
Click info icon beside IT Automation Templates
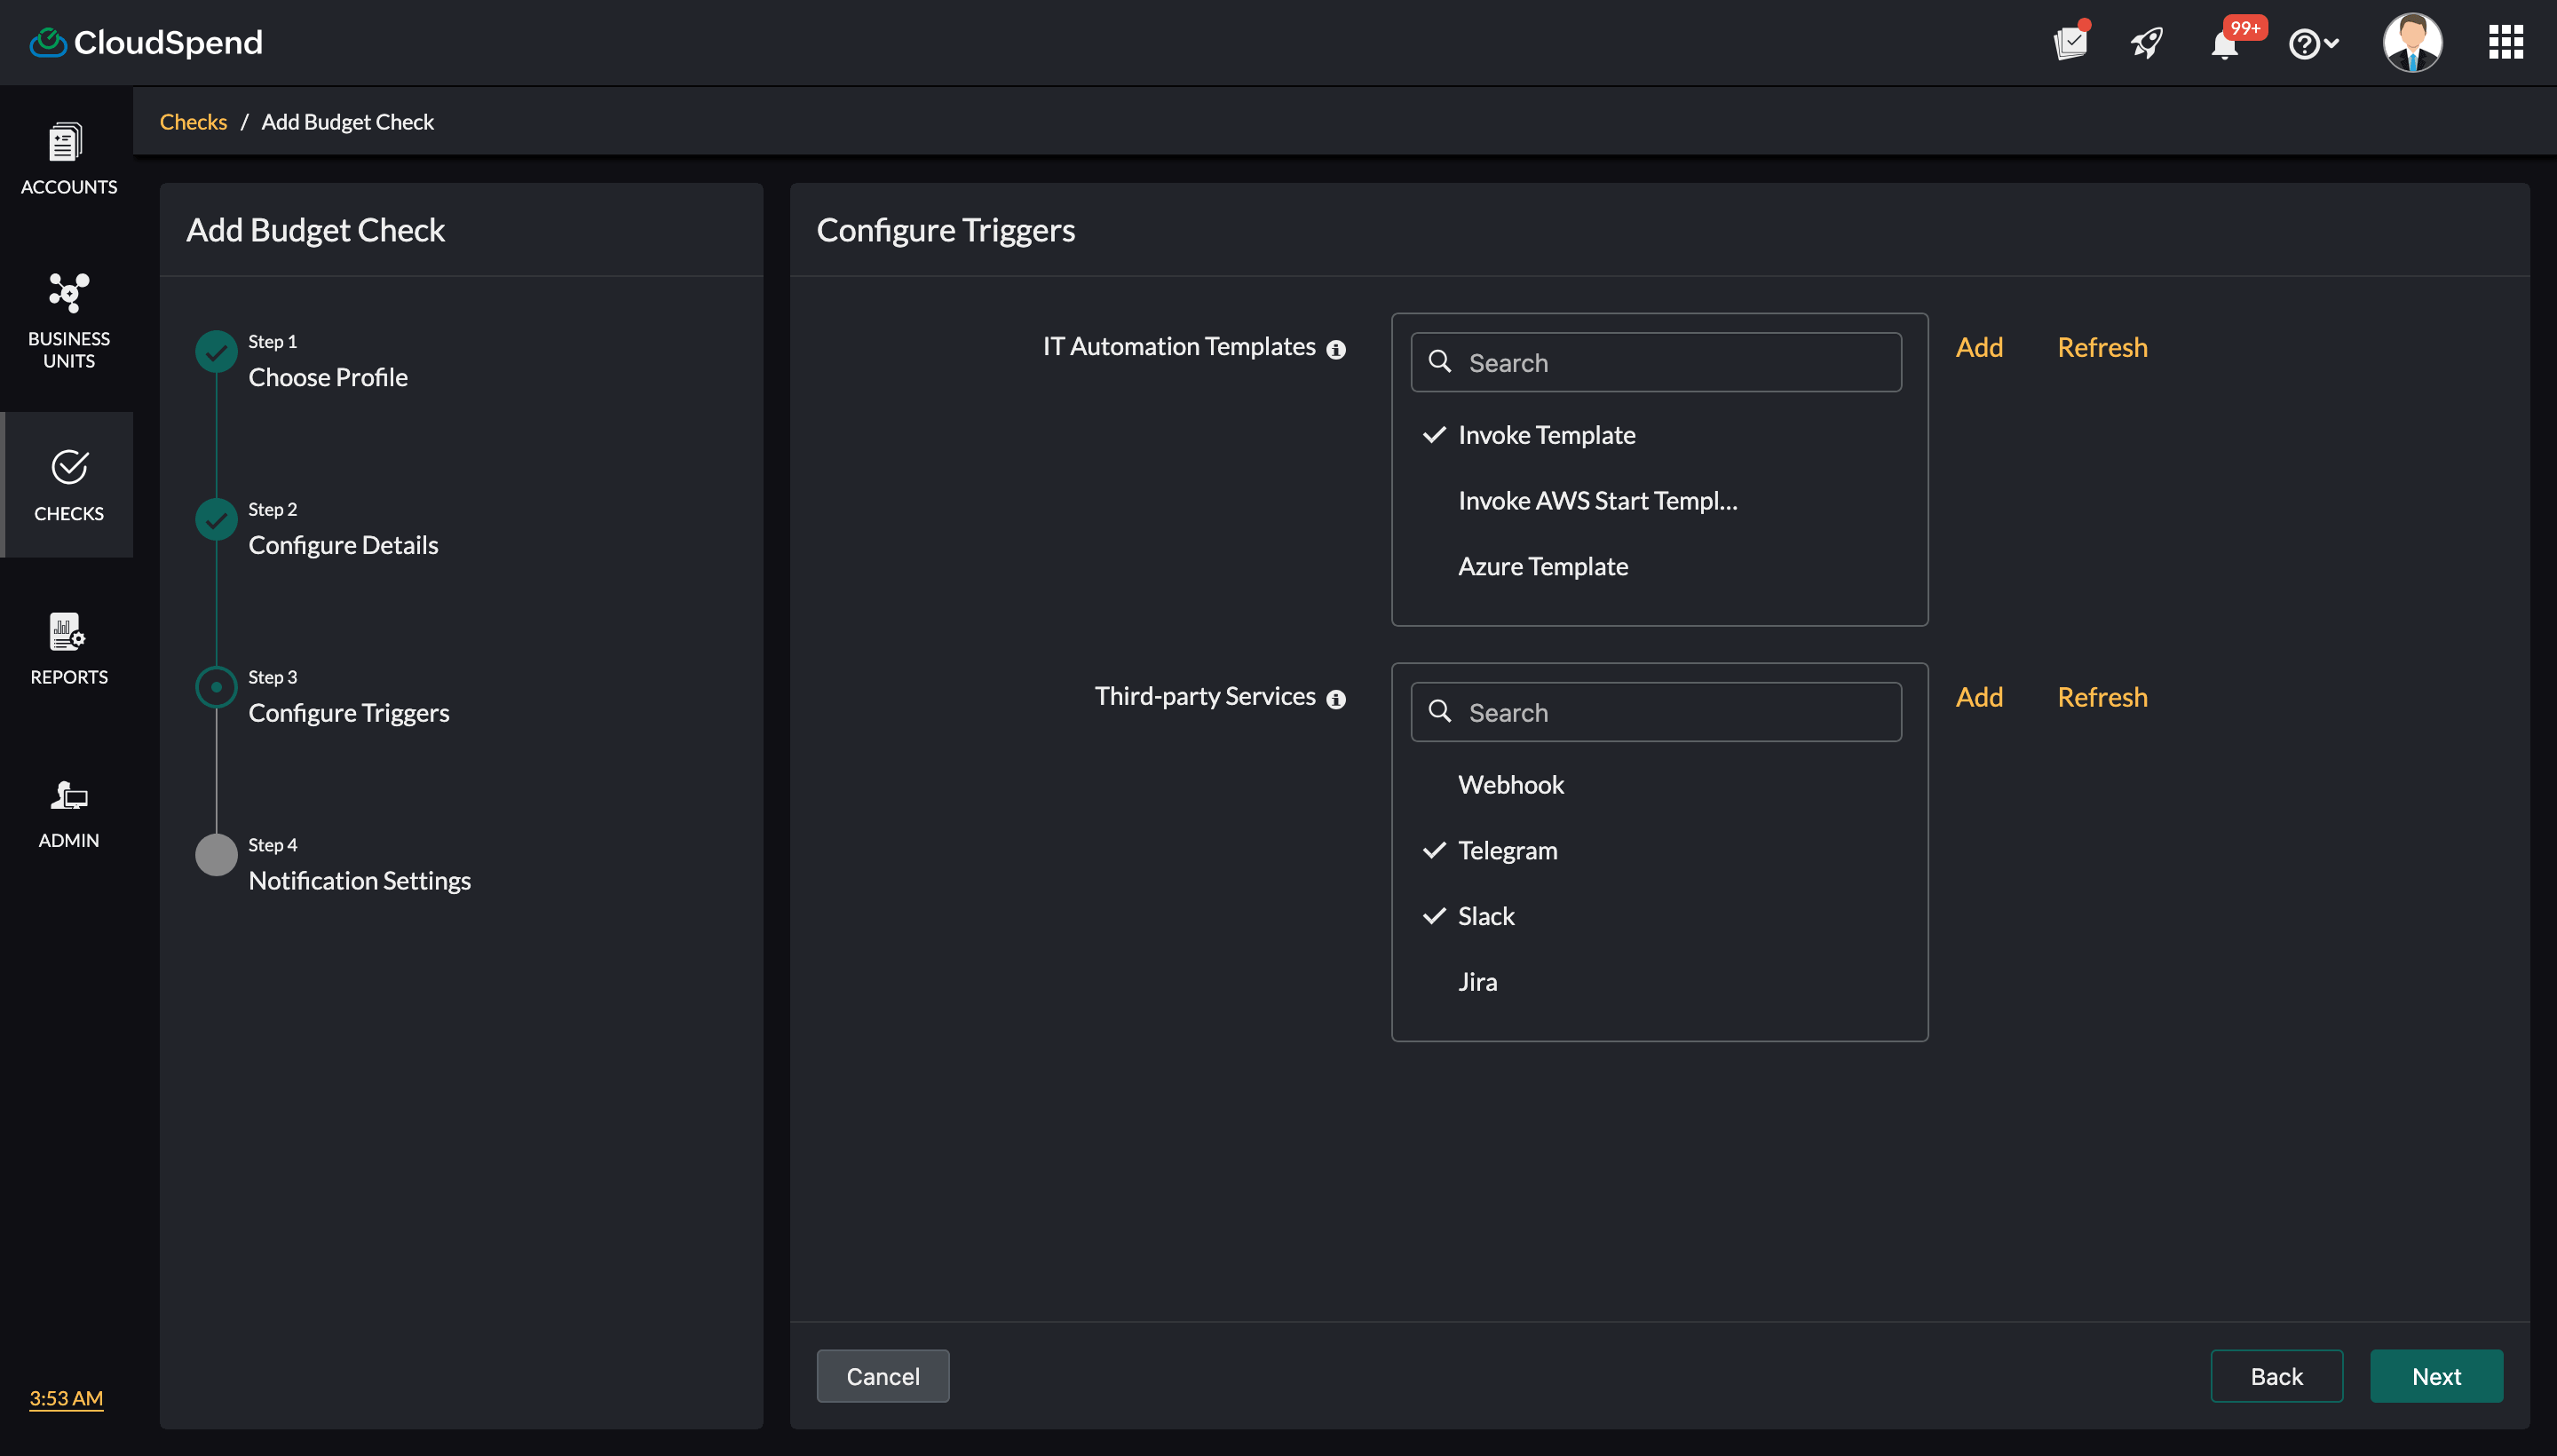coord(1336,349)
